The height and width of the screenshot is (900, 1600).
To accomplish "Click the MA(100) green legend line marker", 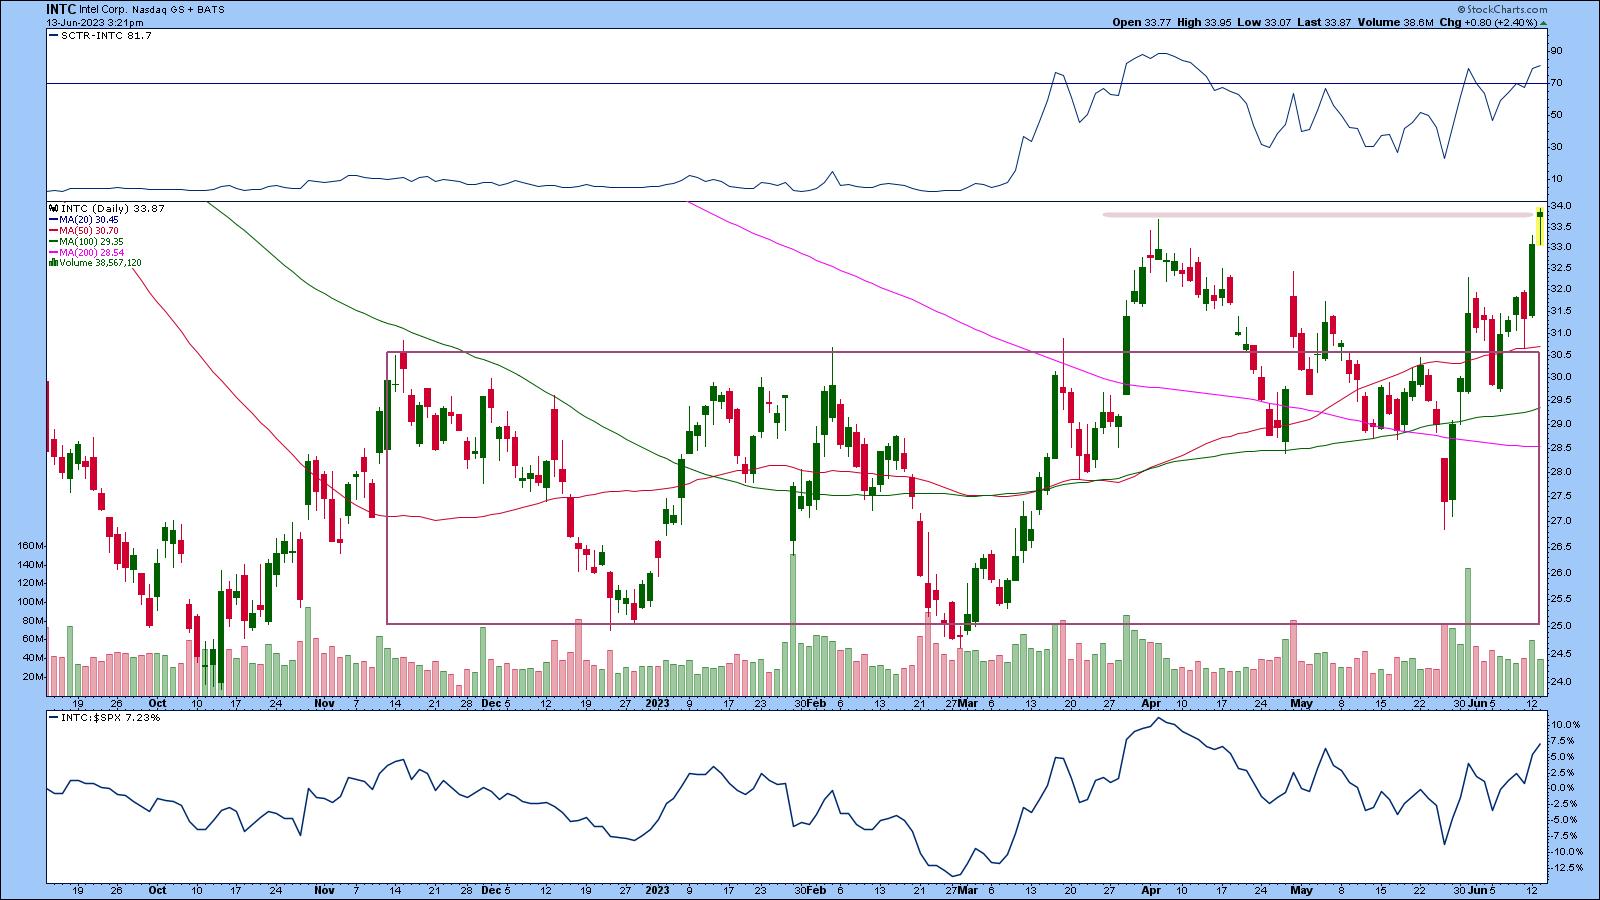I will point(51,242).
